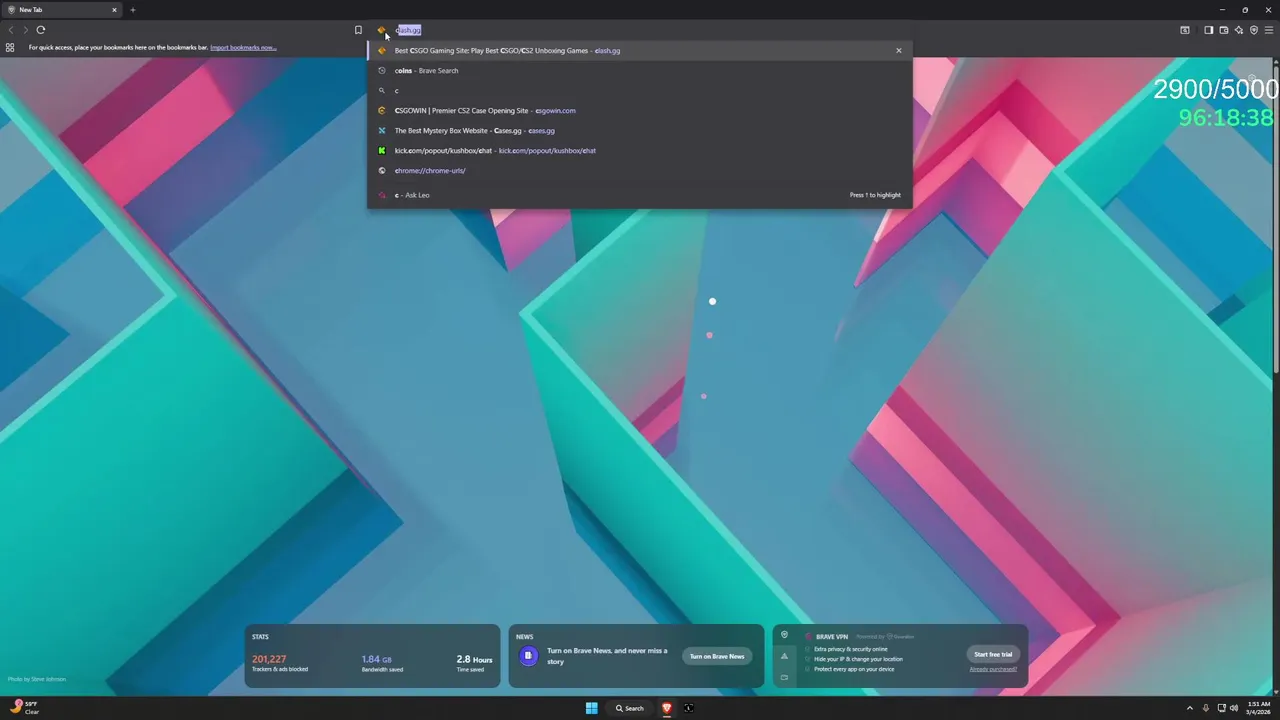Click the Brave News round icon

(528, 656)
